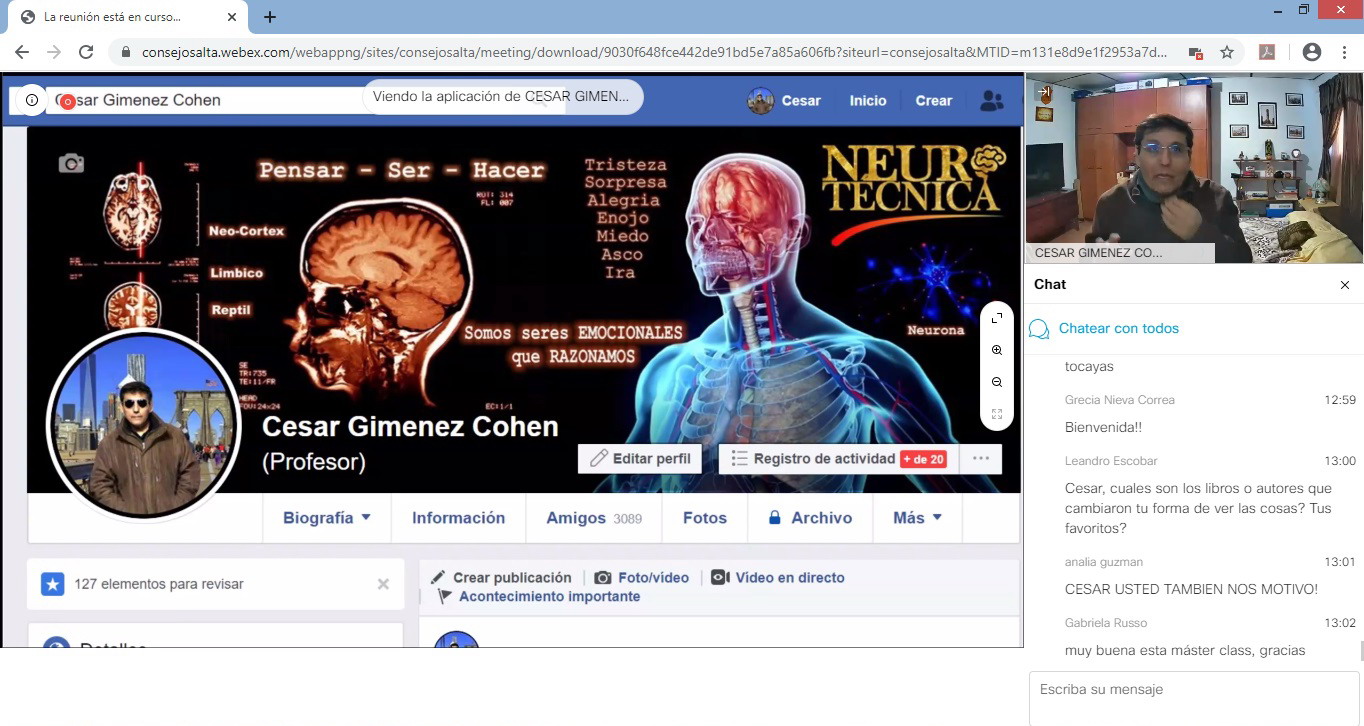Image resolution: width=1364 pixels, height=726 pixels.
Task: Expand the Más dropdown
Action: [918, 518]
